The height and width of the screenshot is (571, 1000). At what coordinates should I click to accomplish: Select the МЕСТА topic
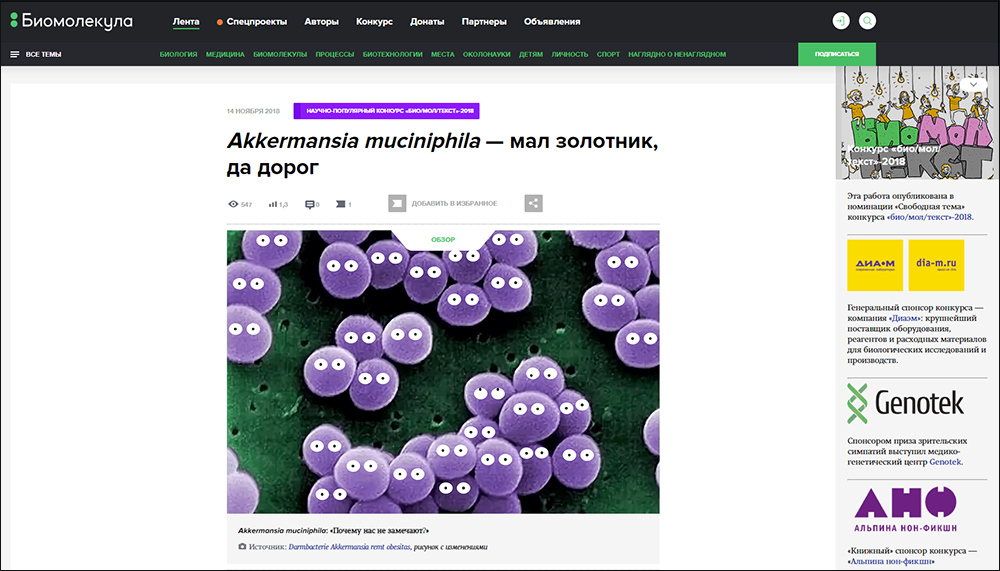tap(443, 54)
